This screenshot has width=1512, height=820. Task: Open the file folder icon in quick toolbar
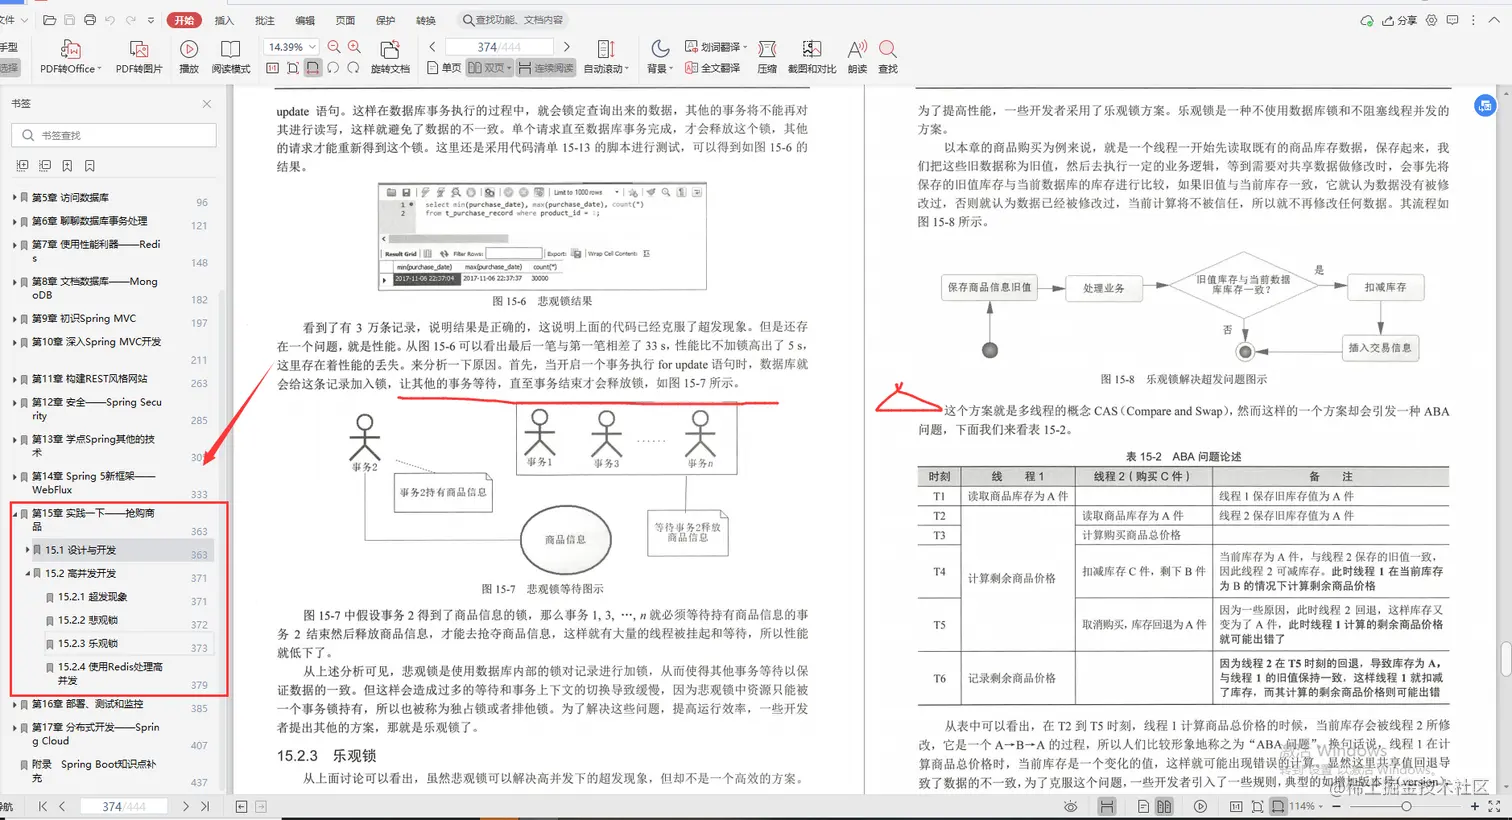[49, 20]
